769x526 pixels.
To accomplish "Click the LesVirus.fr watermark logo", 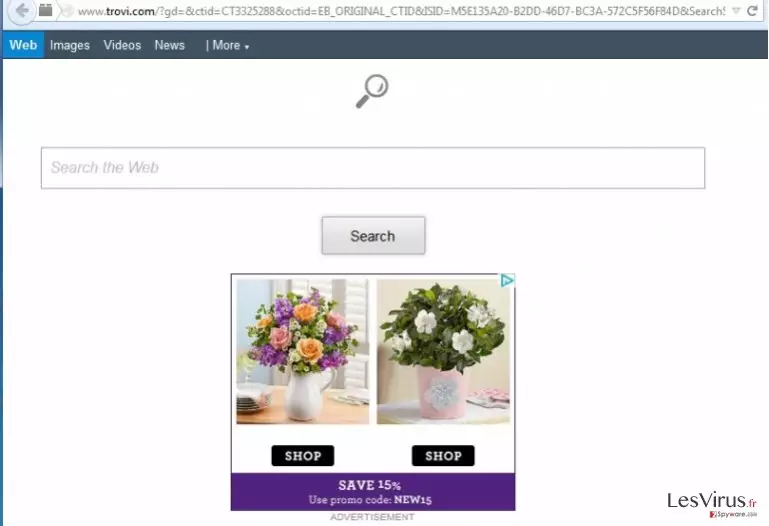I will 712,503.
